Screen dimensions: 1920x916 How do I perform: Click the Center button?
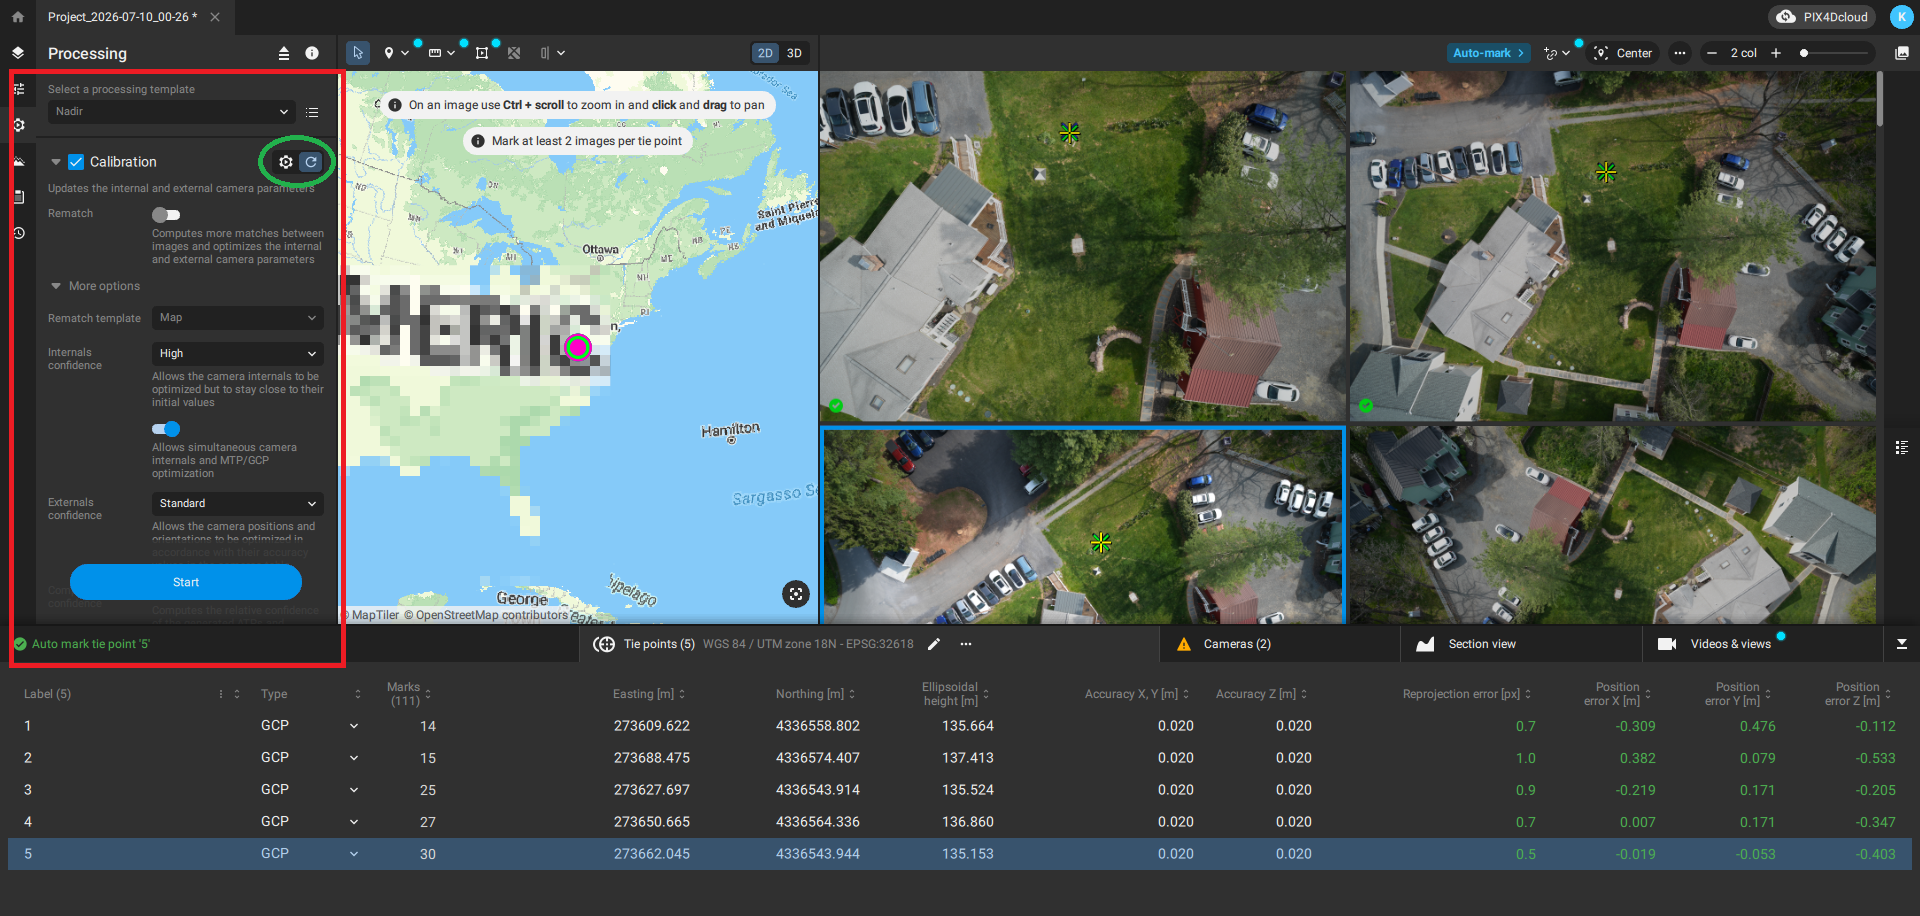tap(1622, 53)
